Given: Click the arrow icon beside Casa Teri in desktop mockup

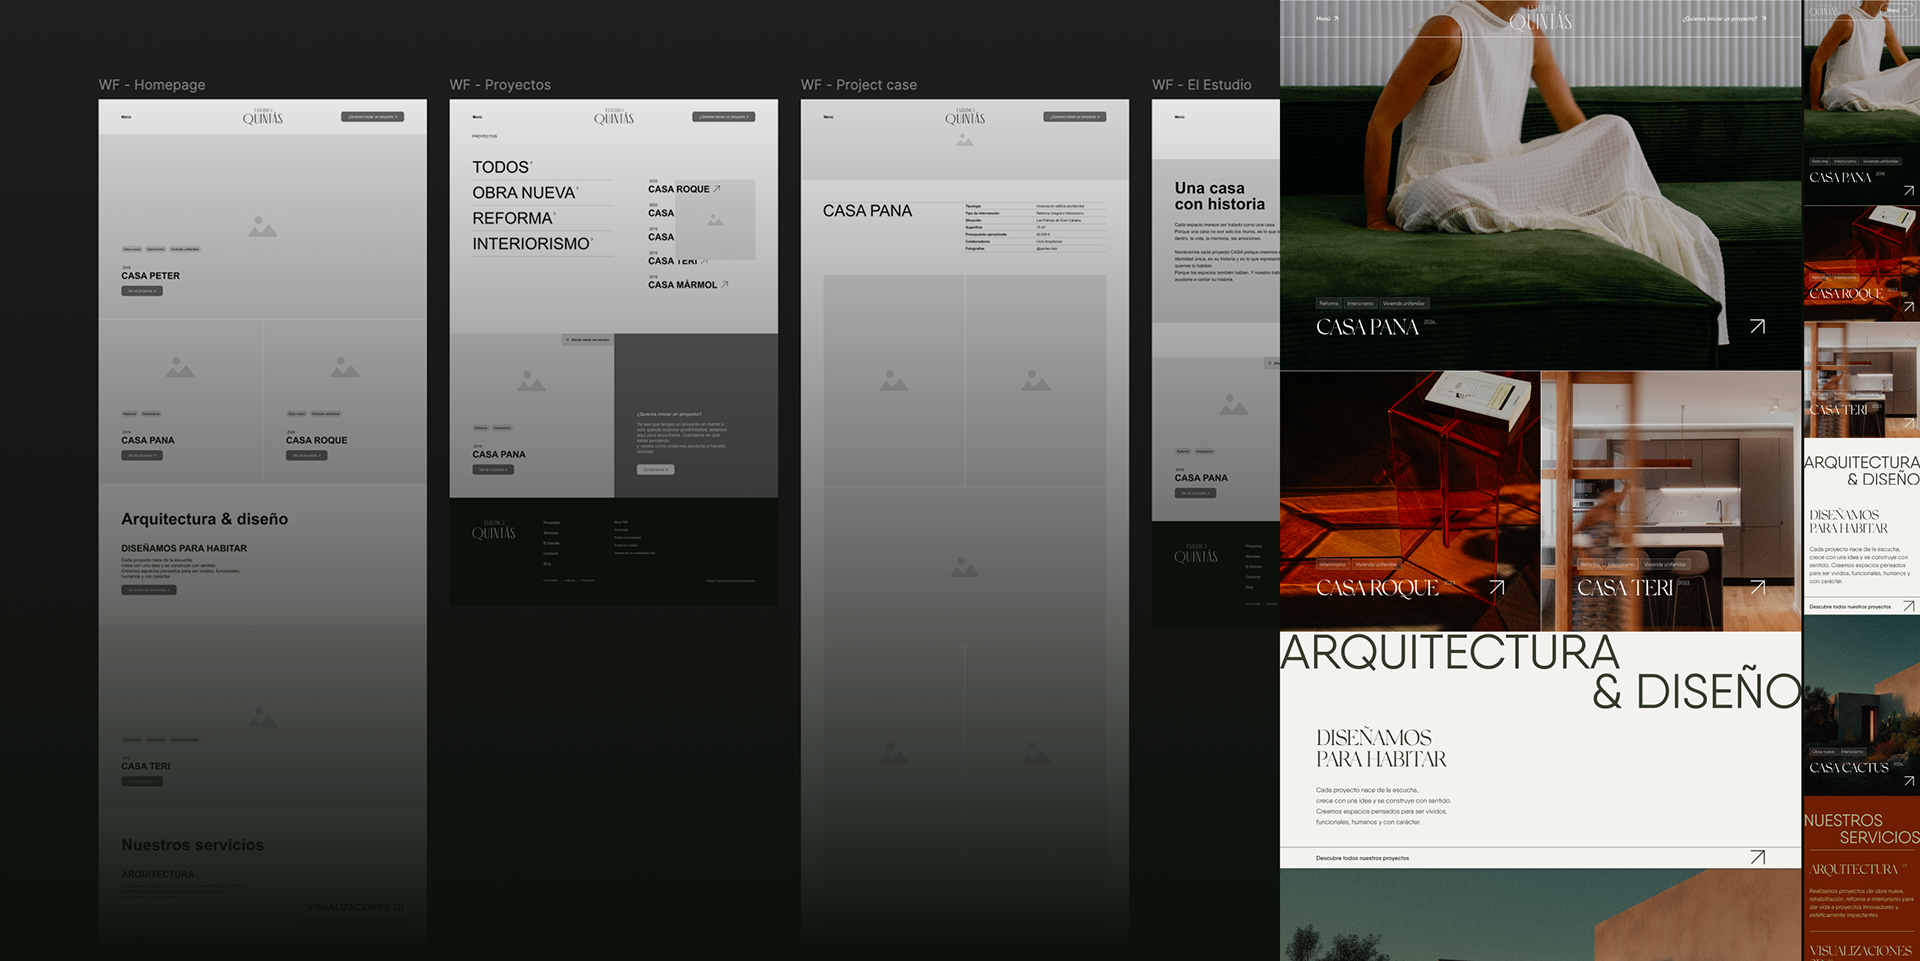Looking at the screenshot, I should coord(1758,588).
